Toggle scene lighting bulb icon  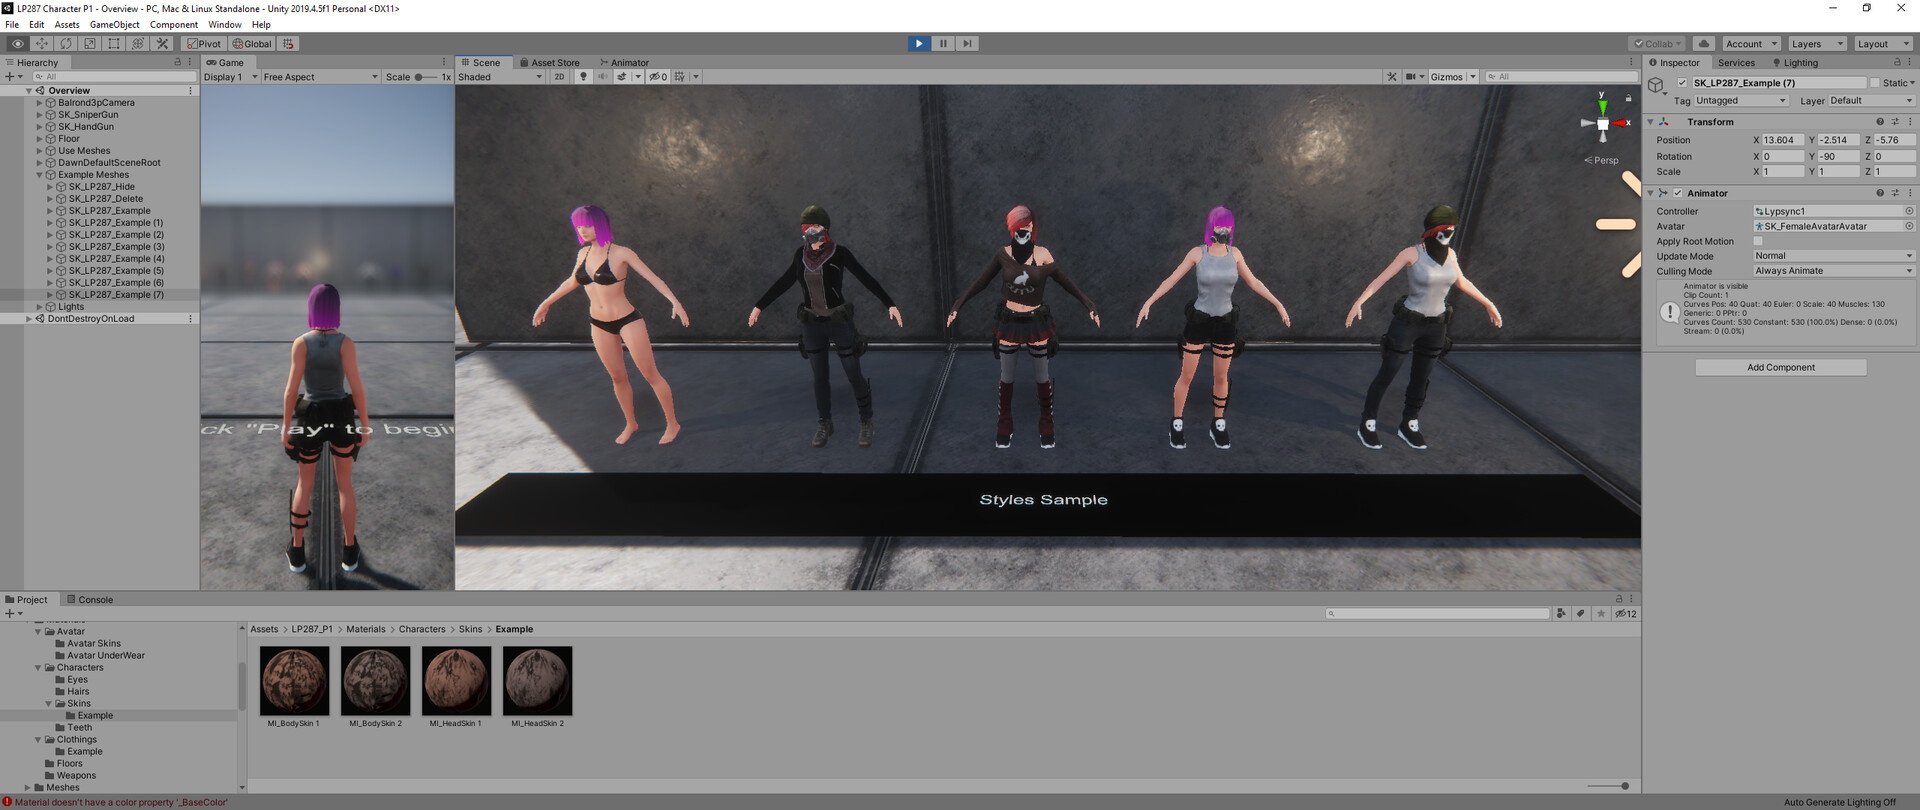[x=583, y=77]
